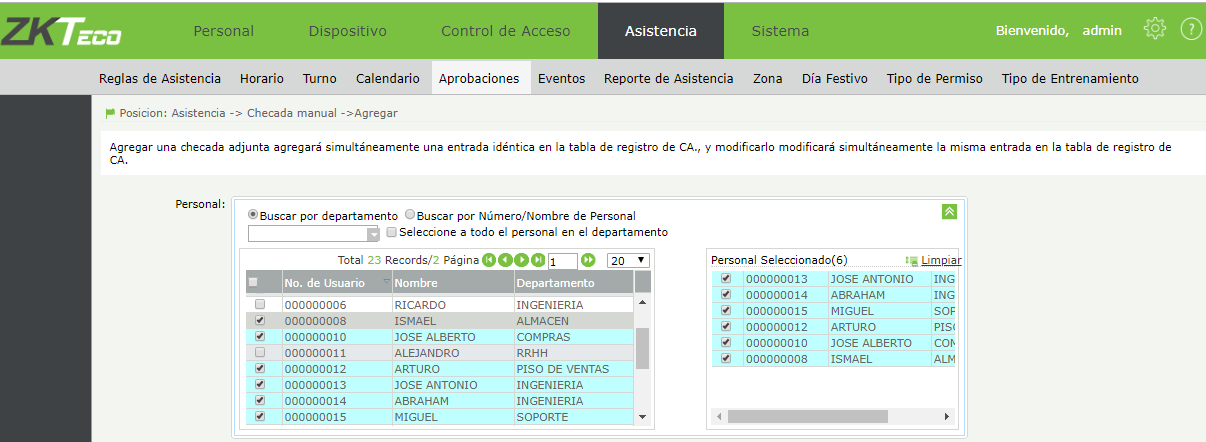Open the Reporte de Asistencia tab

669,78
